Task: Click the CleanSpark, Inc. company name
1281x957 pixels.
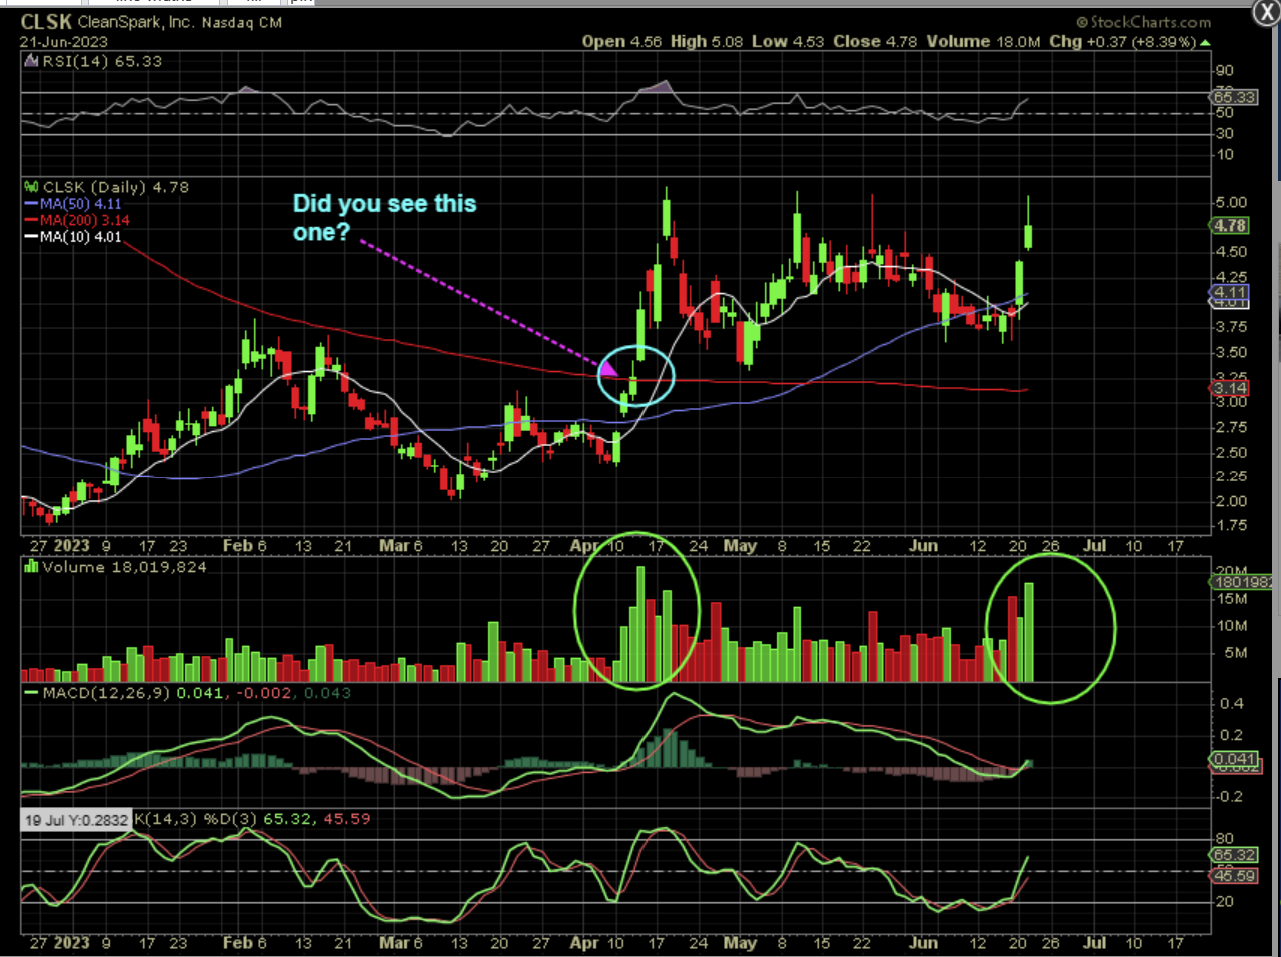Action: coord(136,22)
